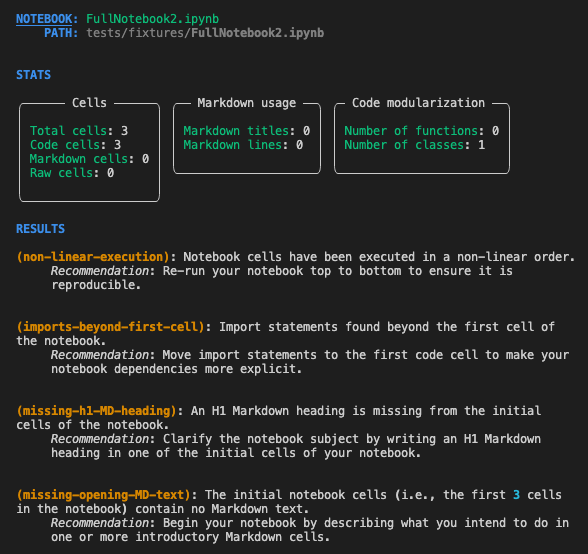588x554 pixels.
Task: Select the FullNotebook2.ipynb notebook name
Action: (153, 19)
